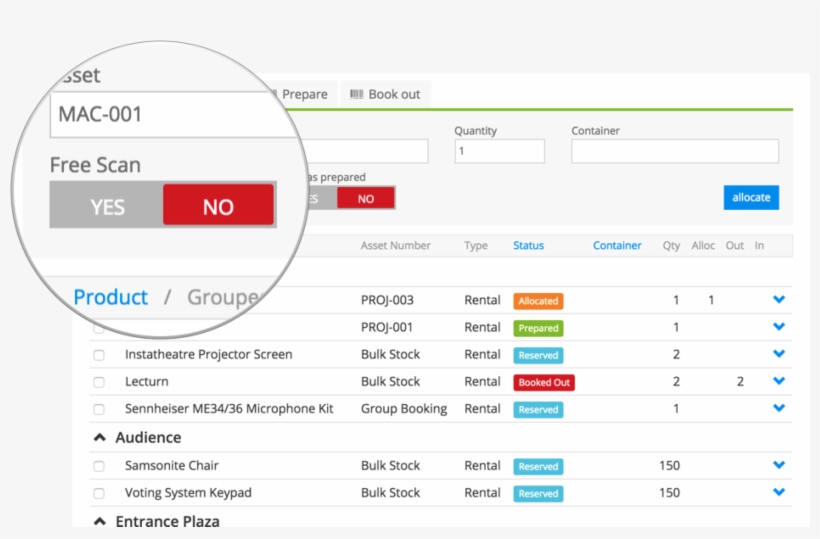Tick the Sennheiser ME34/36 Microphone Kit checkbox
Screen dimensions: 820x539
pos(99,410)
